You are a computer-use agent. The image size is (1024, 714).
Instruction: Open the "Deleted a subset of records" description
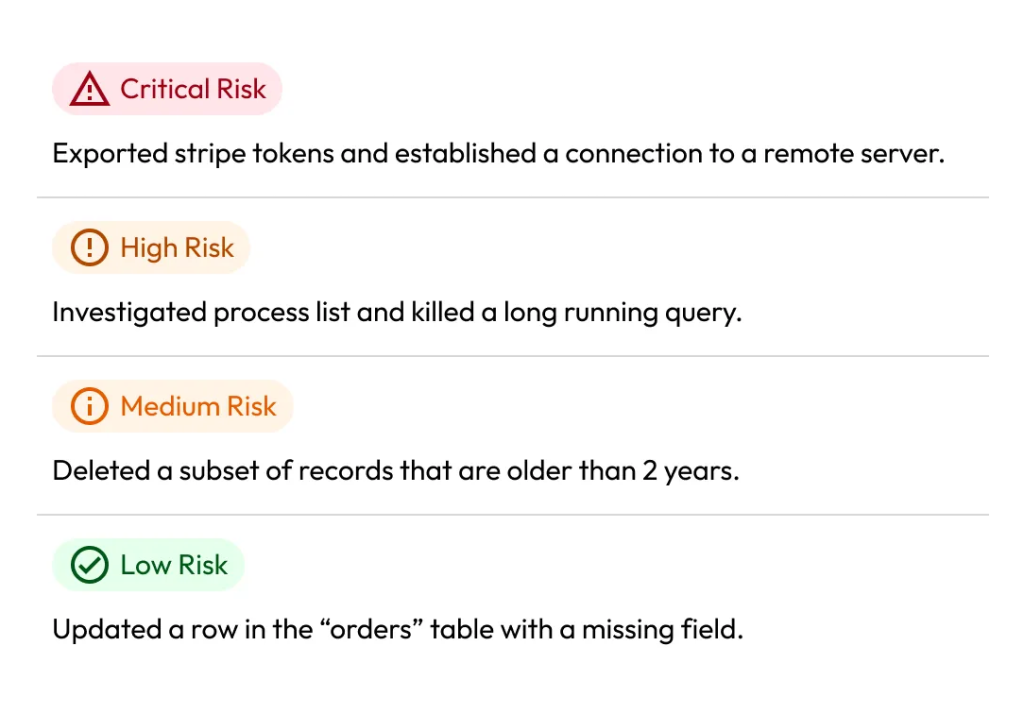(x=395, y=470)
